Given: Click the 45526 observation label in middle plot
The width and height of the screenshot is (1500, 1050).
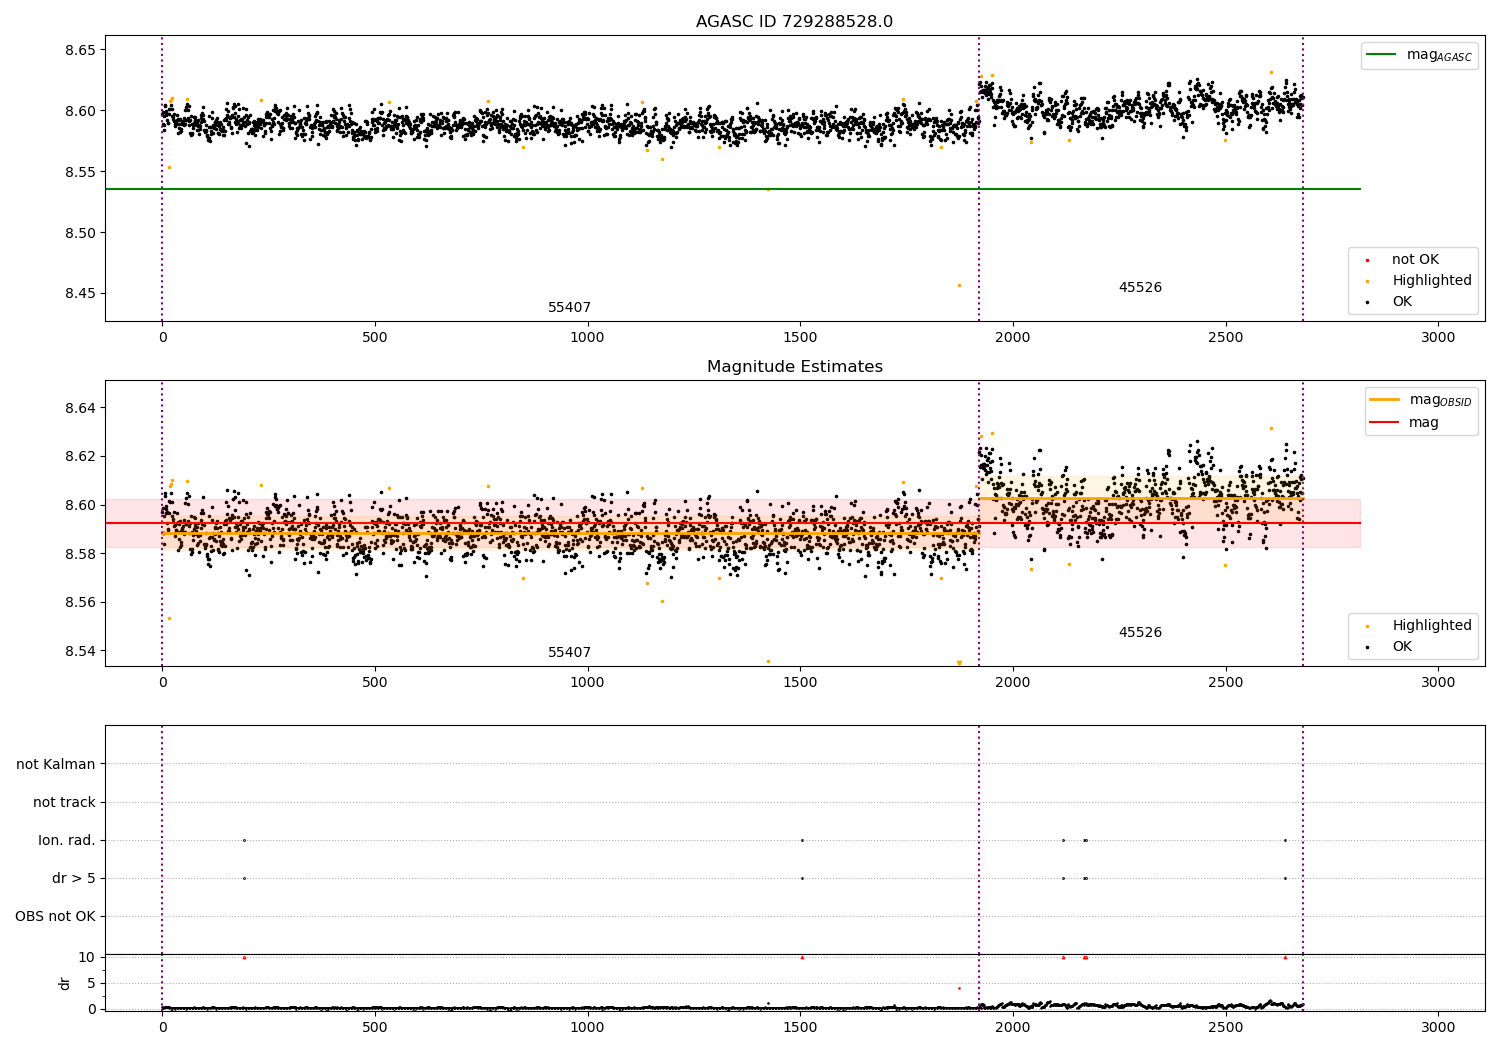Looking at the screenshot, I should tap(1140, 633).
